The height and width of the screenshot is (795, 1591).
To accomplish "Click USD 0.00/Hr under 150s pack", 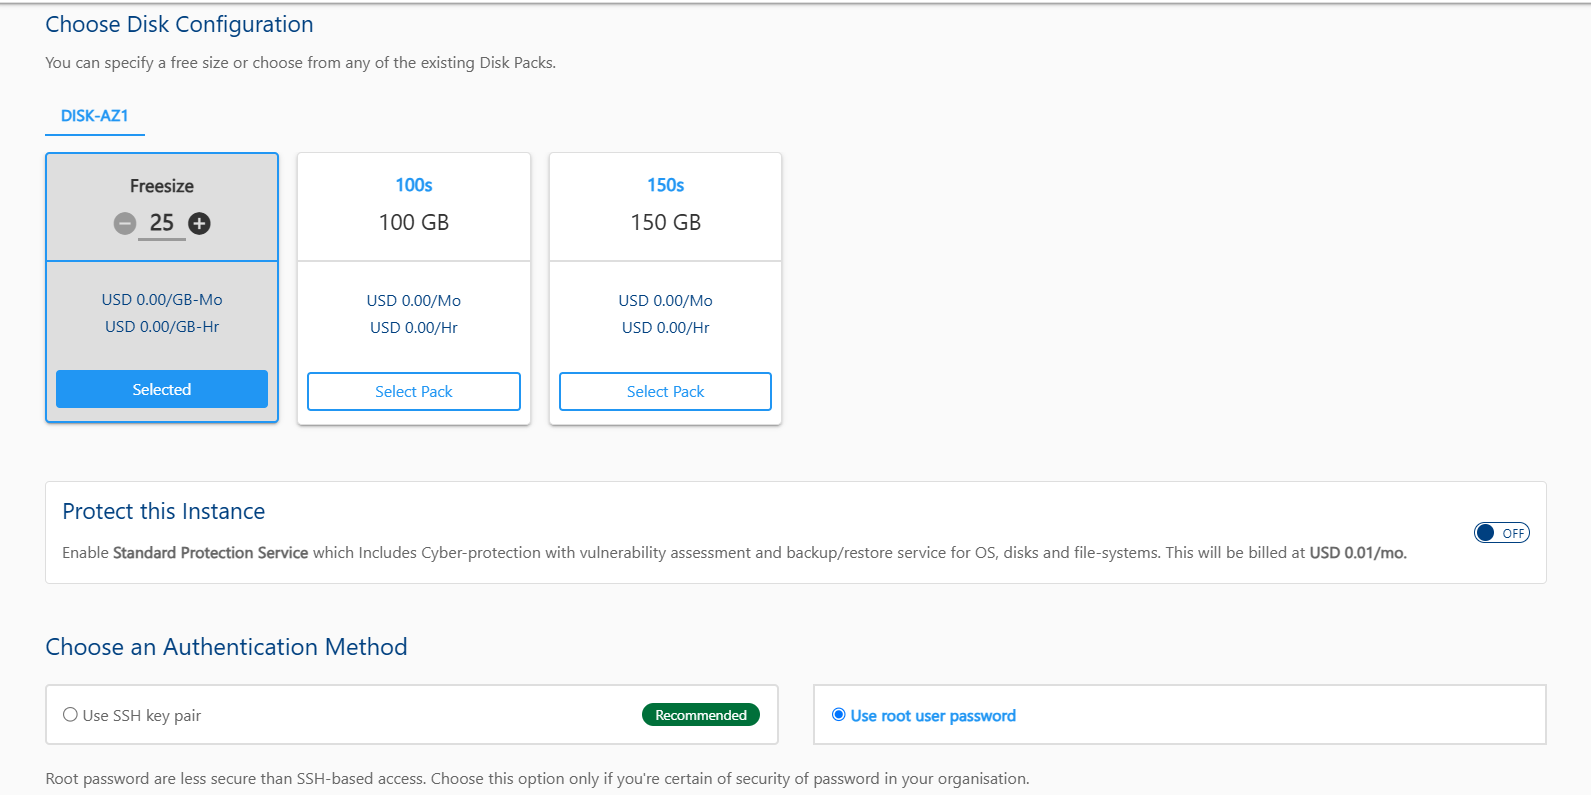I will click(x=665, y=327).
